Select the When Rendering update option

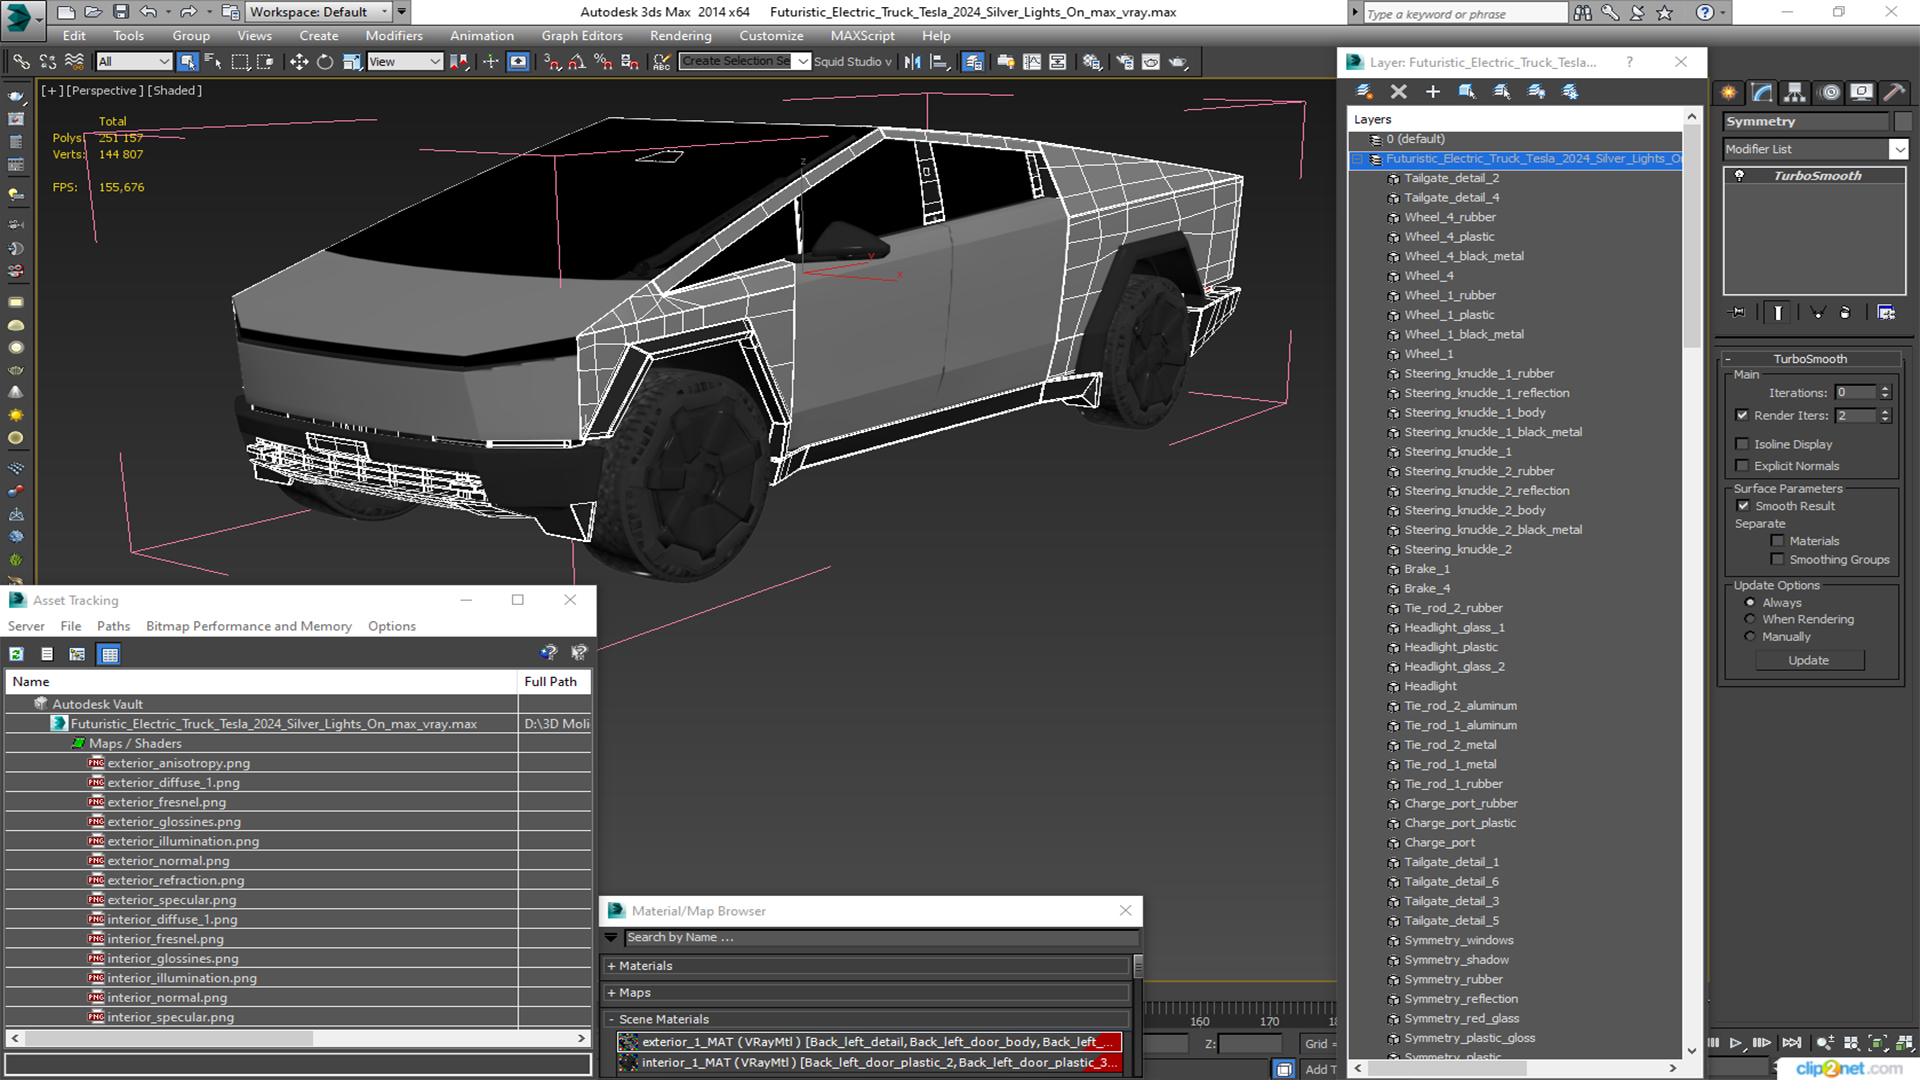pyautogui.click(x=1750, y=619)
